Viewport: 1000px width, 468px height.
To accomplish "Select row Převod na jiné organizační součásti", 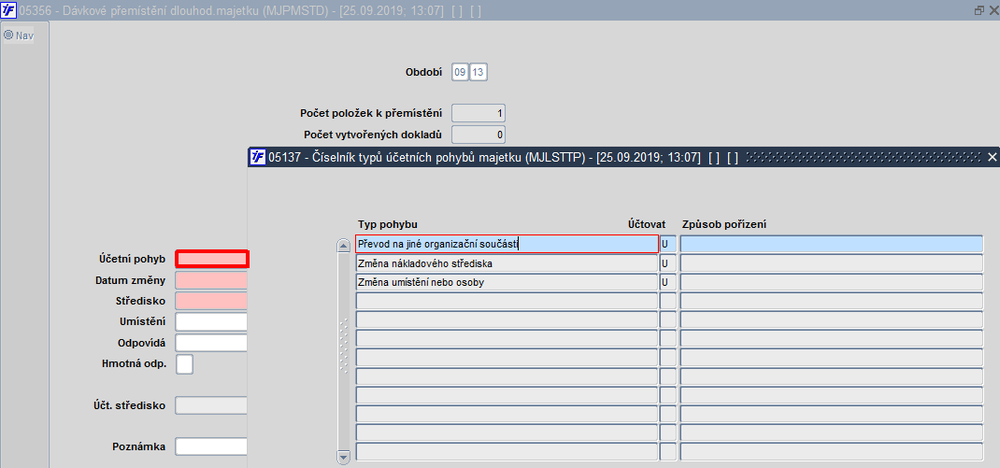I will (x=507, y=244).
